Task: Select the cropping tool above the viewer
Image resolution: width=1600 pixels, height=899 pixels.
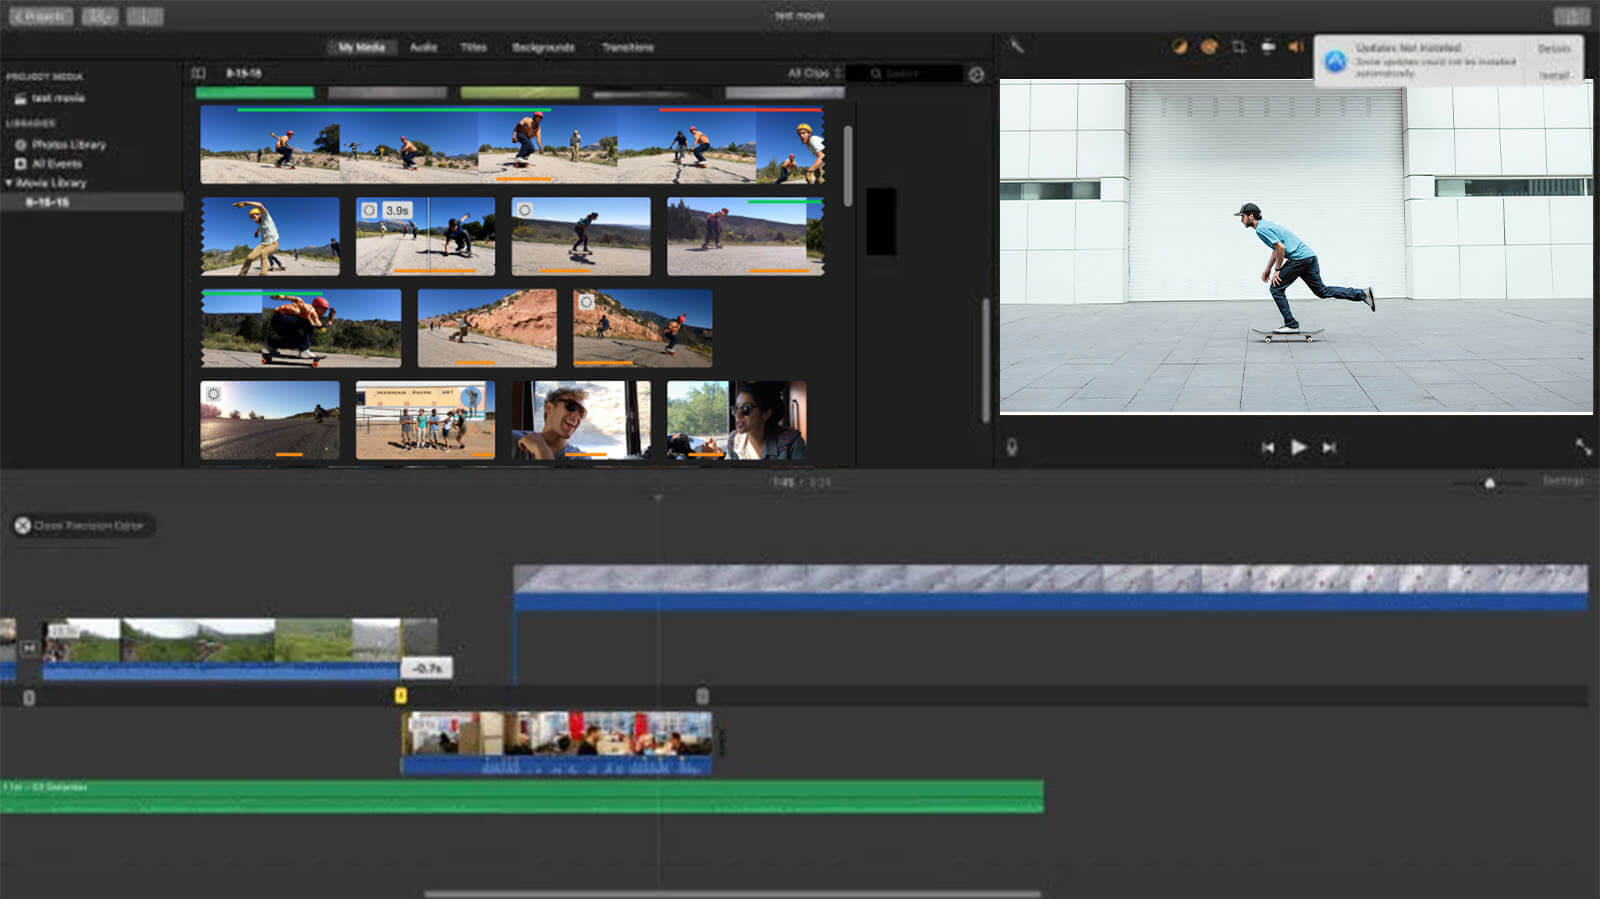Action: pos(1239,46)
